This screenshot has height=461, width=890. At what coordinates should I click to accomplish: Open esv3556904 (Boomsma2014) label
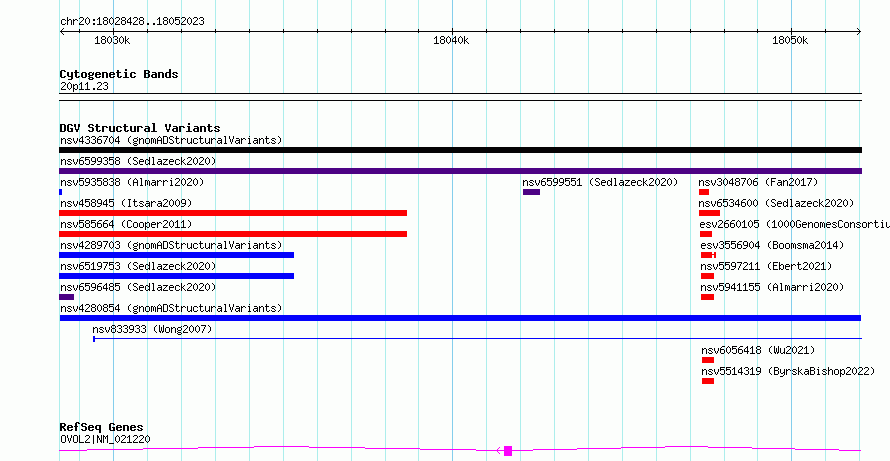pyautogui.click(x=772, y=245)
